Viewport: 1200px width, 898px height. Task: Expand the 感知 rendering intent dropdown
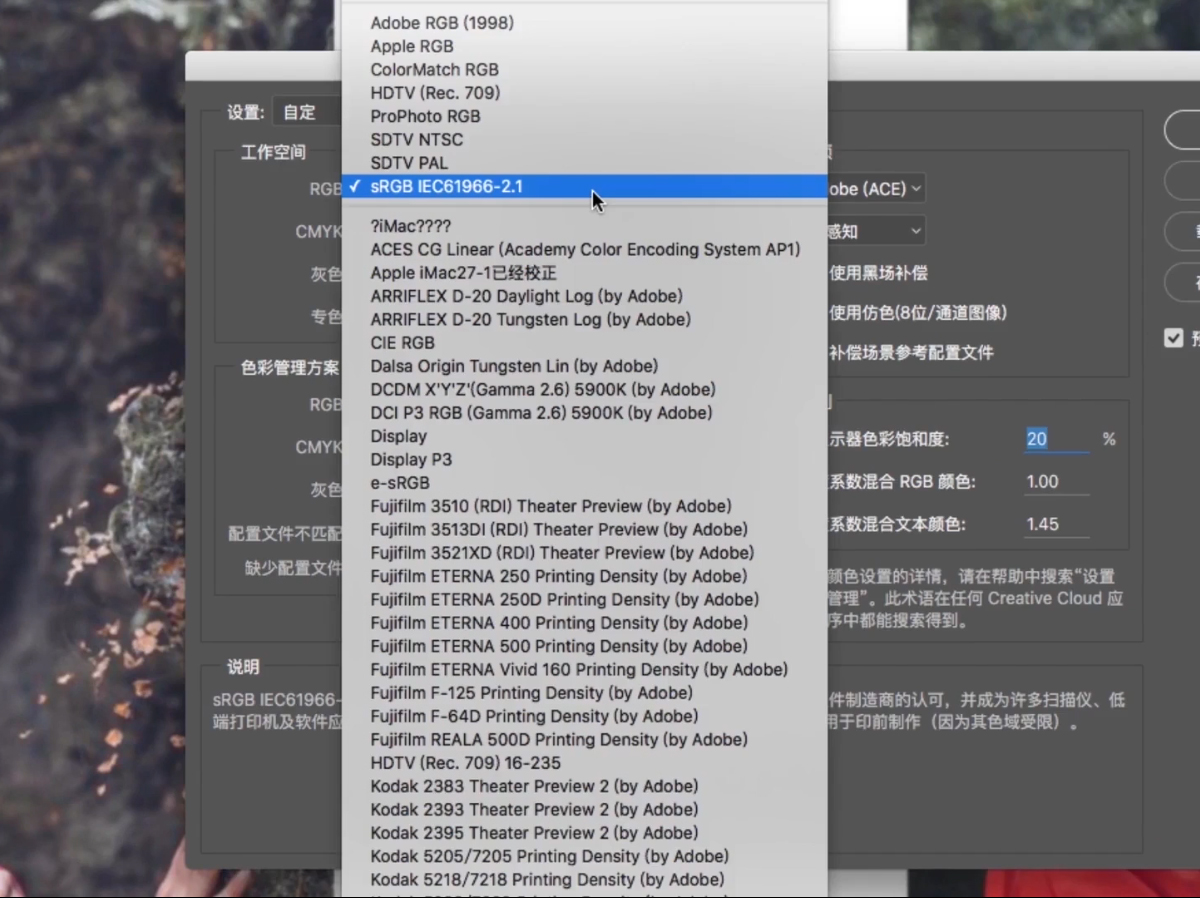coord(874,231)
